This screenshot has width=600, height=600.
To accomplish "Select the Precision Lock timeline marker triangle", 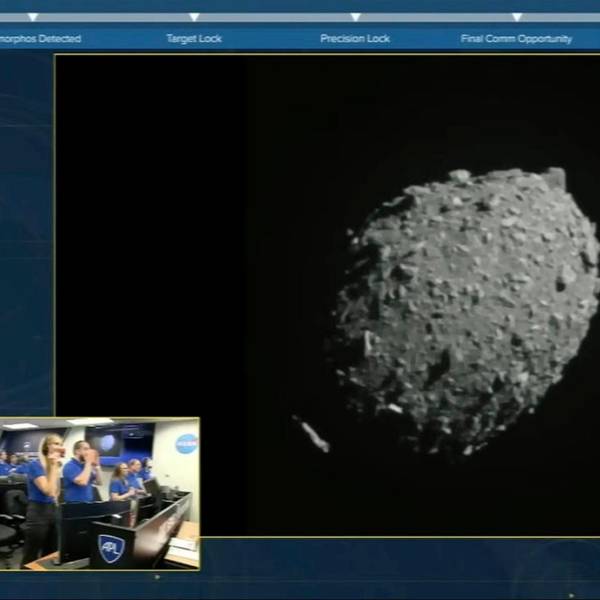I will click(x=355, y=17).
